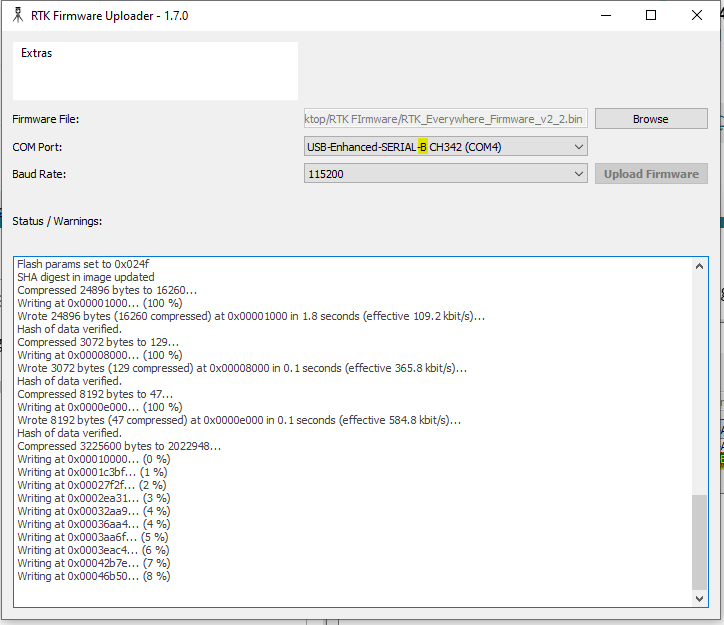Click the 'Writing at 0x00032aa9... (4 %)' line
The width and height of the screenshot is (724, 625).
pos(94,511)
